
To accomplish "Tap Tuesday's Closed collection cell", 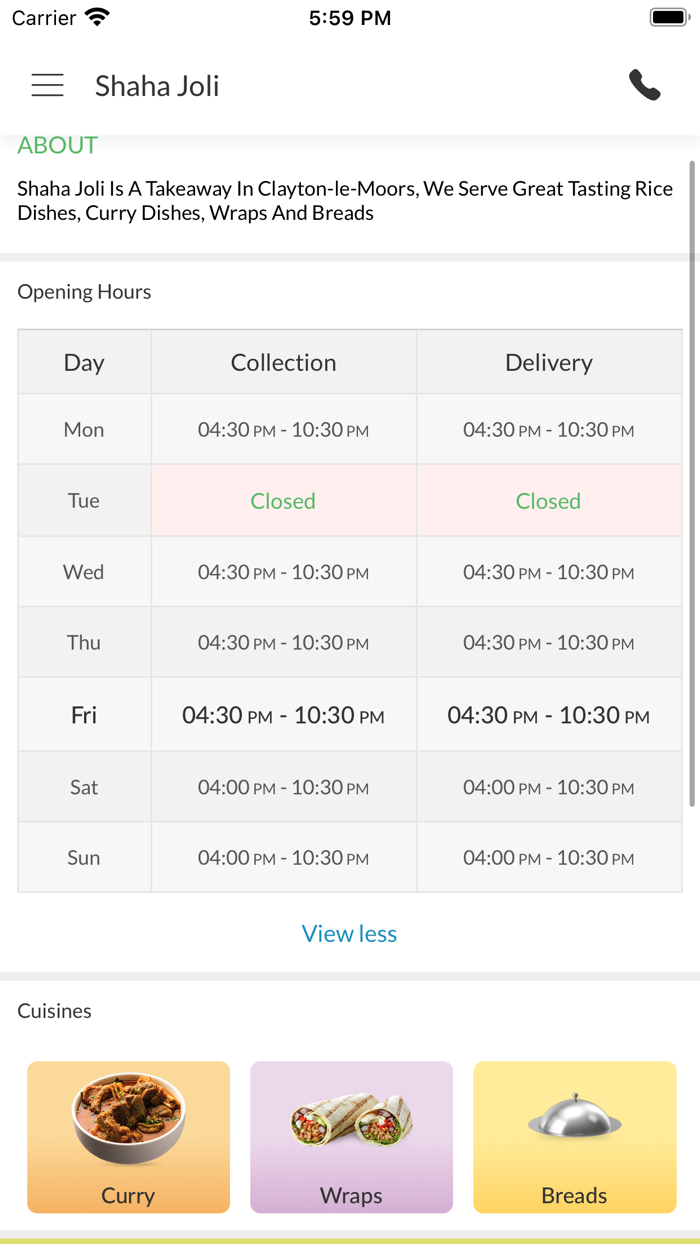I will tap(283, 501).
